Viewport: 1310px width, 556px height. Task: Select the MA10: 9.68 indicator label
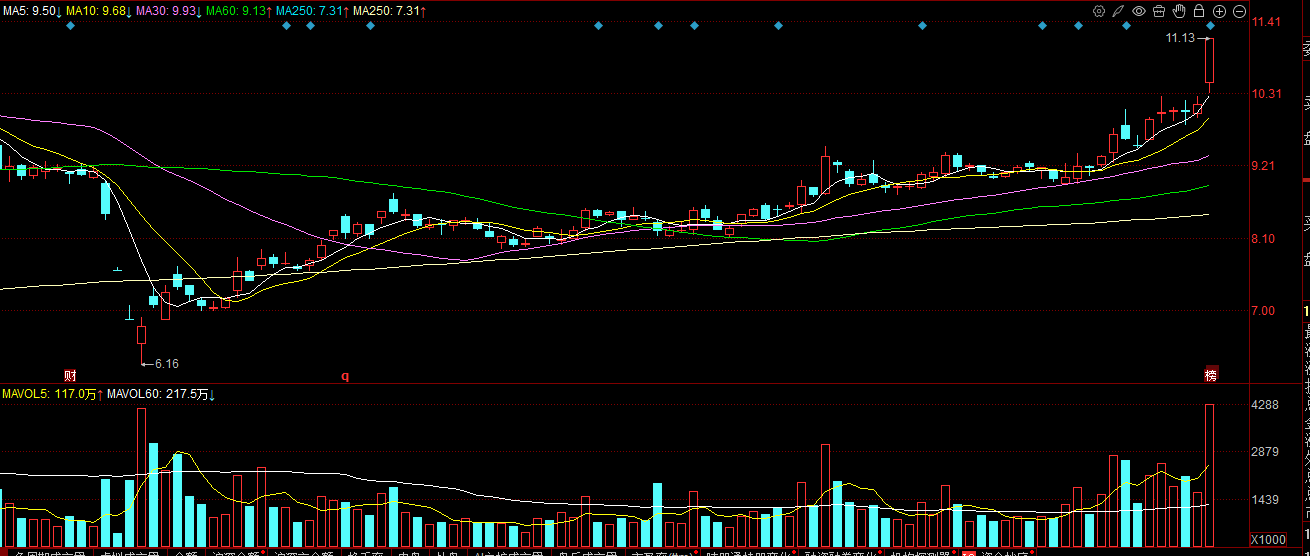99,10
